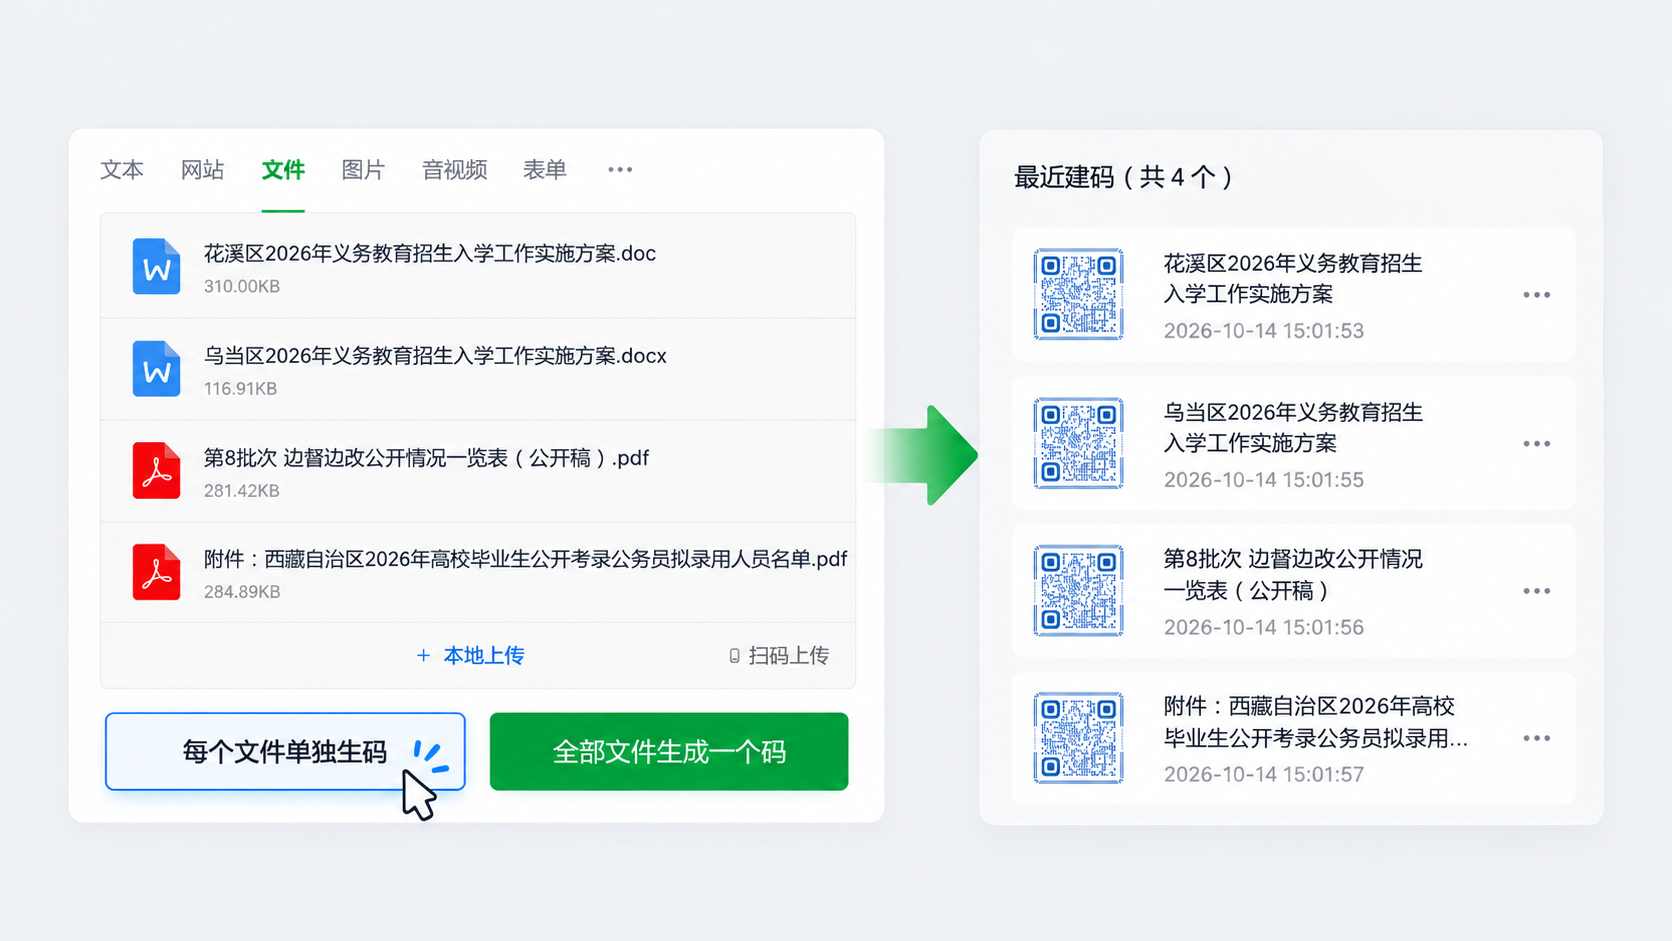Click the PDF icon for 第8批次 file
This screenshot has height=941, width=1672.
point(156,471)
